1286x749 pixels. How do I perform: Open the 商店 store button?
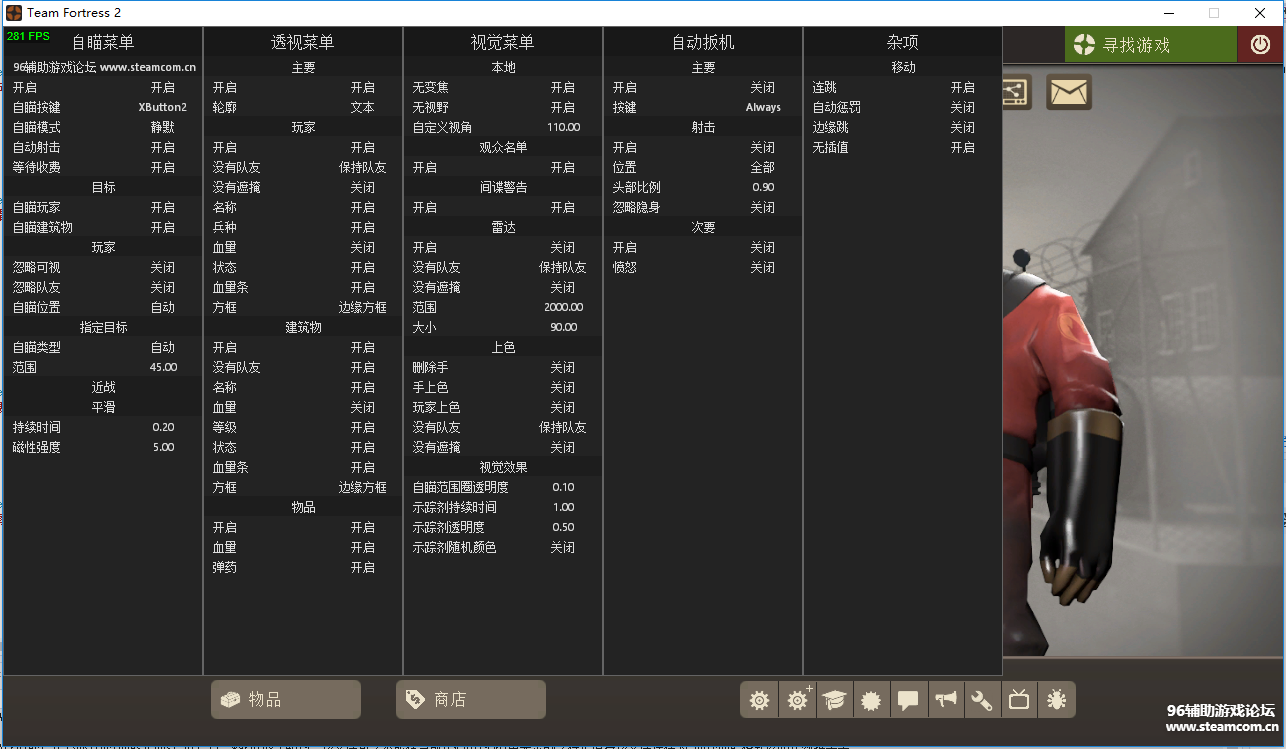pyautogui.click(x=471, y=700)
